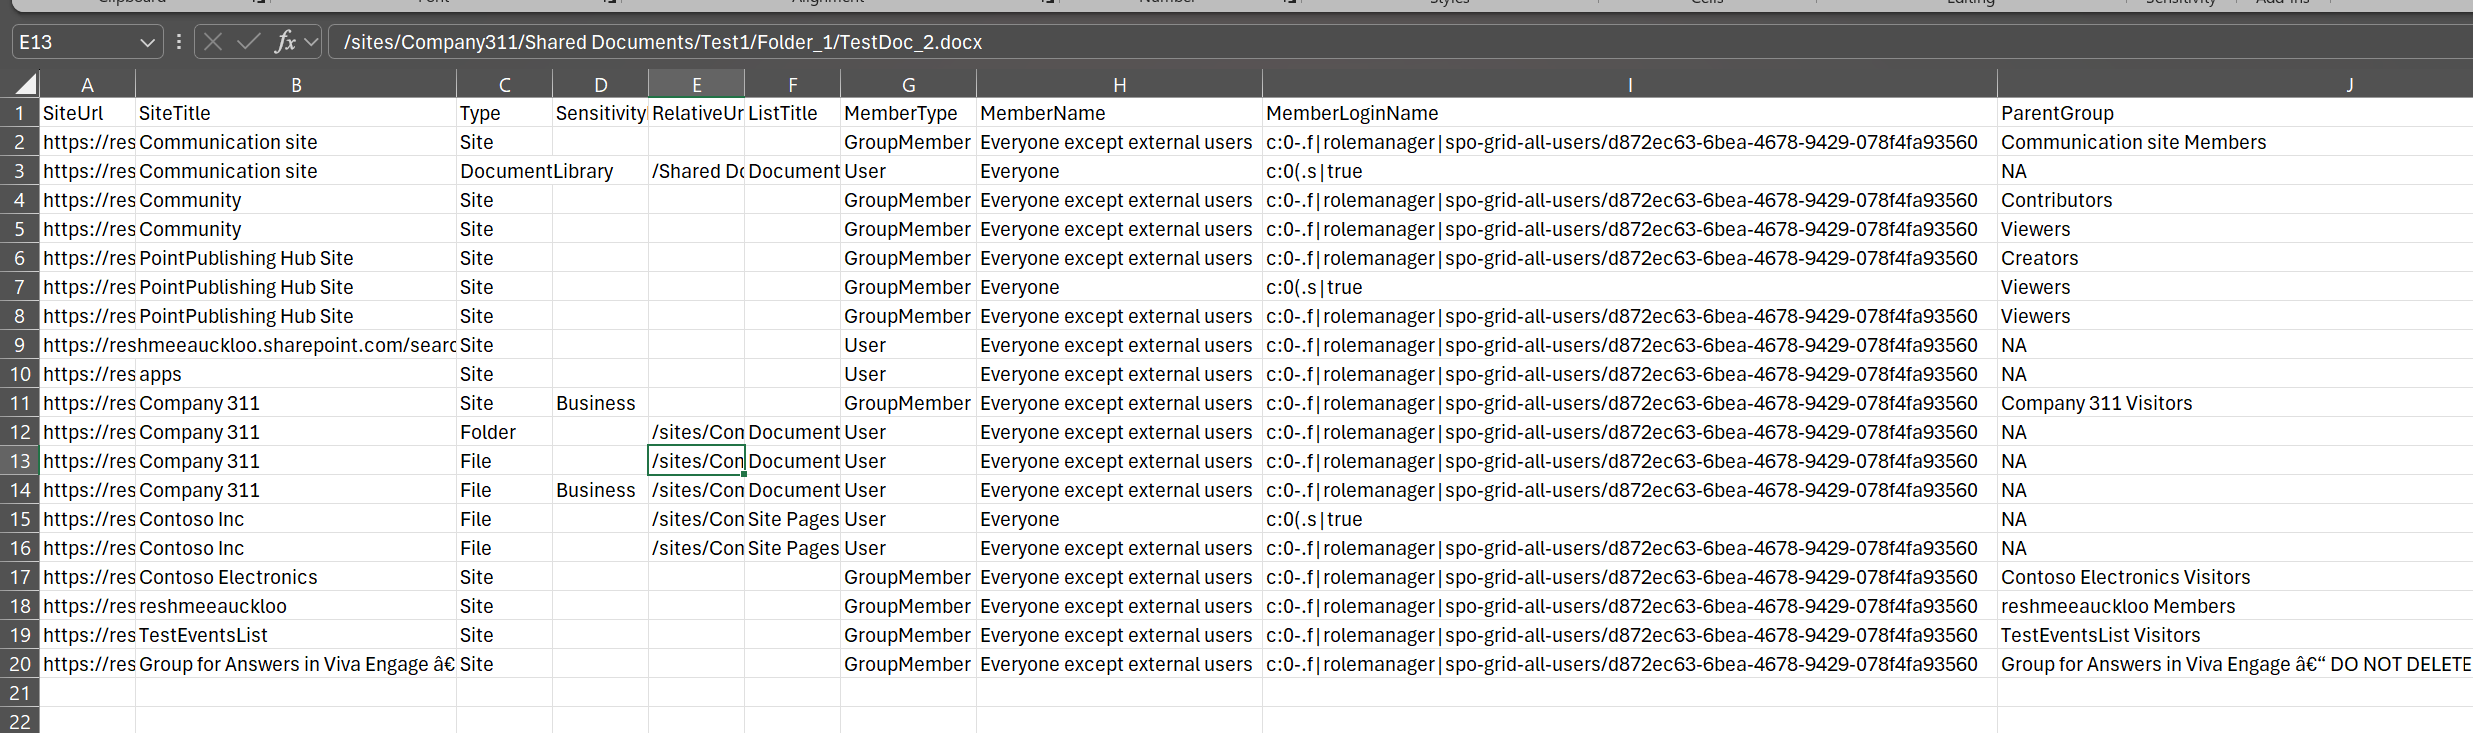
Task: Open Insert Function fx icon
Action: [x=285, y=42]
